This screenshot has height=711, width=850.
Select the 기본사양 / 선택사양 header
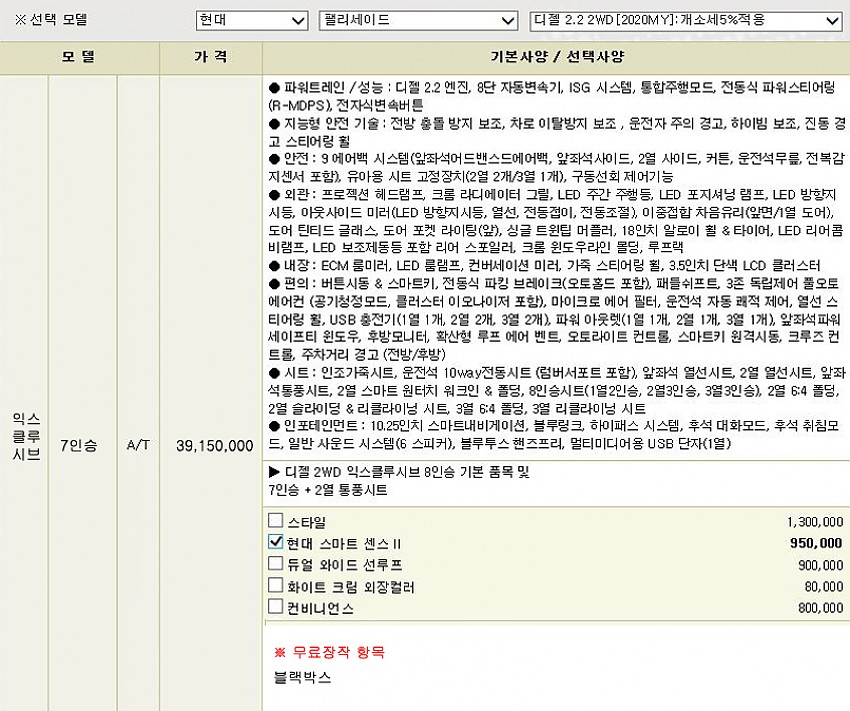tap(556, 57)
